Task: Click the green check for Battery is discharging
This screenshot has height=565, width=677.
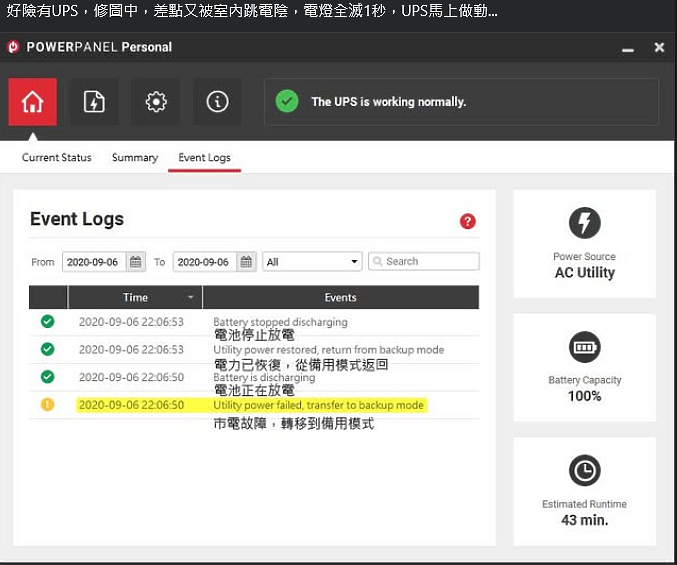Action: [x=47, y=377]
